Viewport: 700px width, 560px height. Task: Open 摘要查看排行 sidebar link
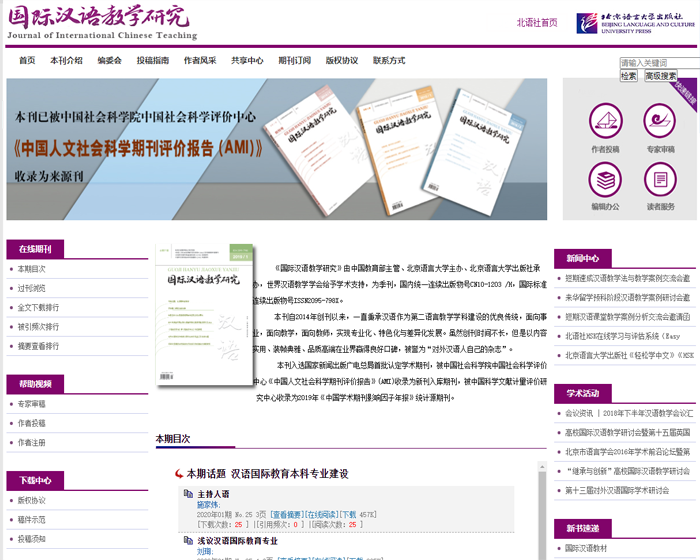[38, 346]
